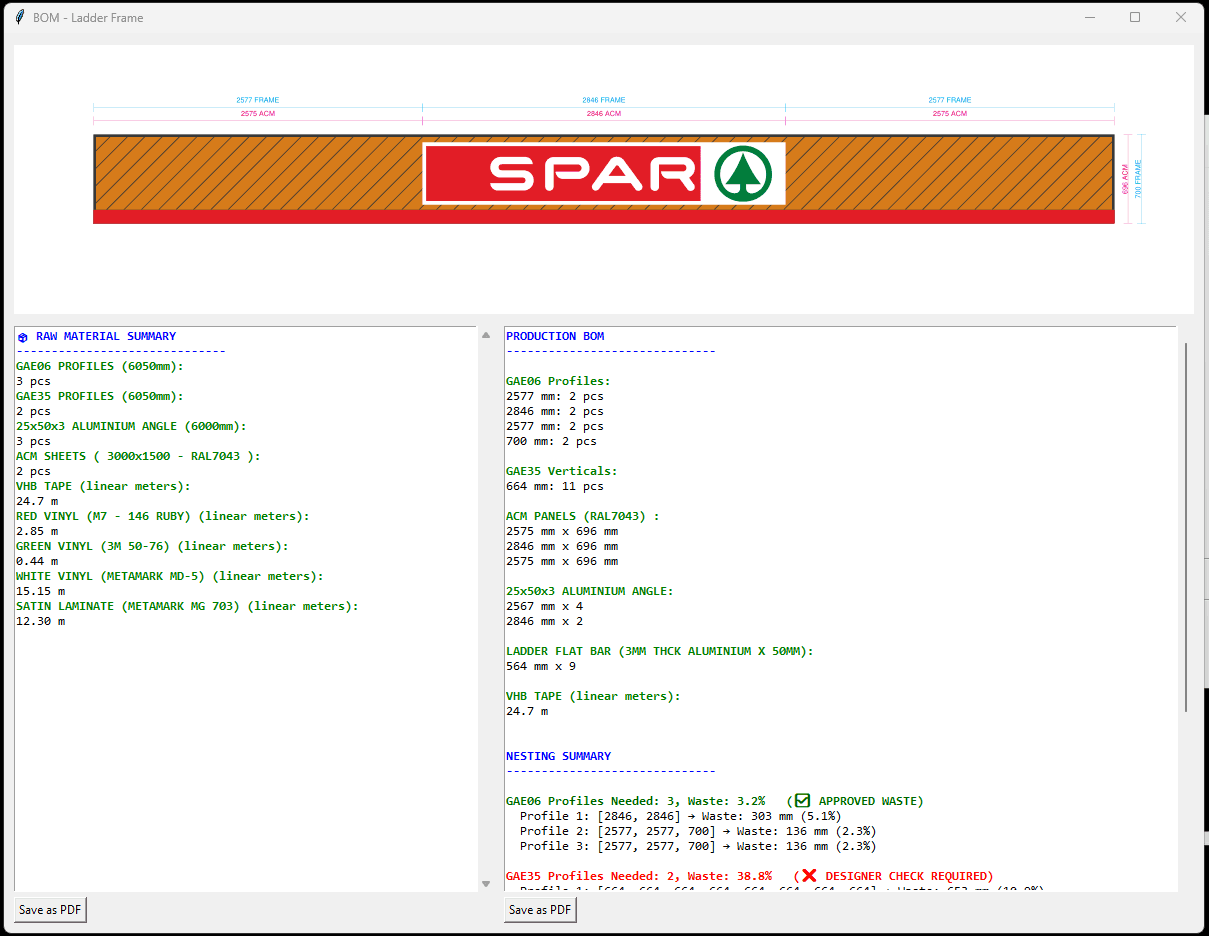
Task: Click GAE35 PROFILES (6050mm) line
Action: tap(100, 396)
